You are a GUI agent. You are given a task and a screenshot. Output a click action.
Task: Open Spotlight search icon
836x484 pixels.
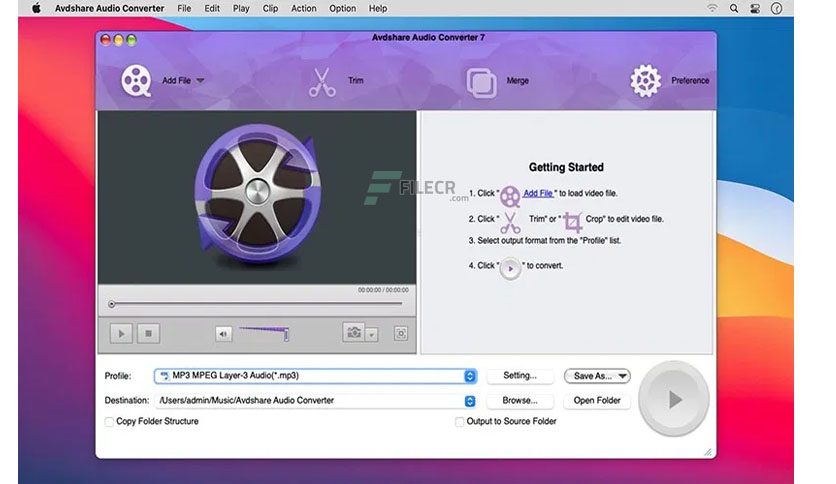click(x=734, y=9)
